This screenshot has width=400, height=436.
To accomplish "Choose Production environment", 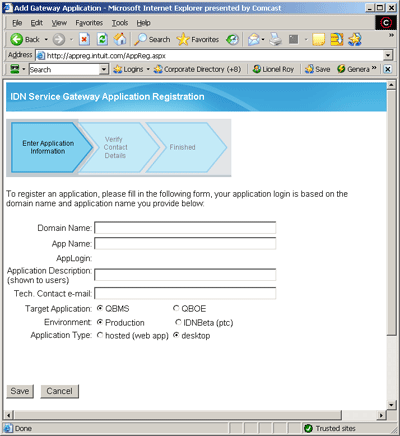I will pyautogui.click(x=100, y=322).
